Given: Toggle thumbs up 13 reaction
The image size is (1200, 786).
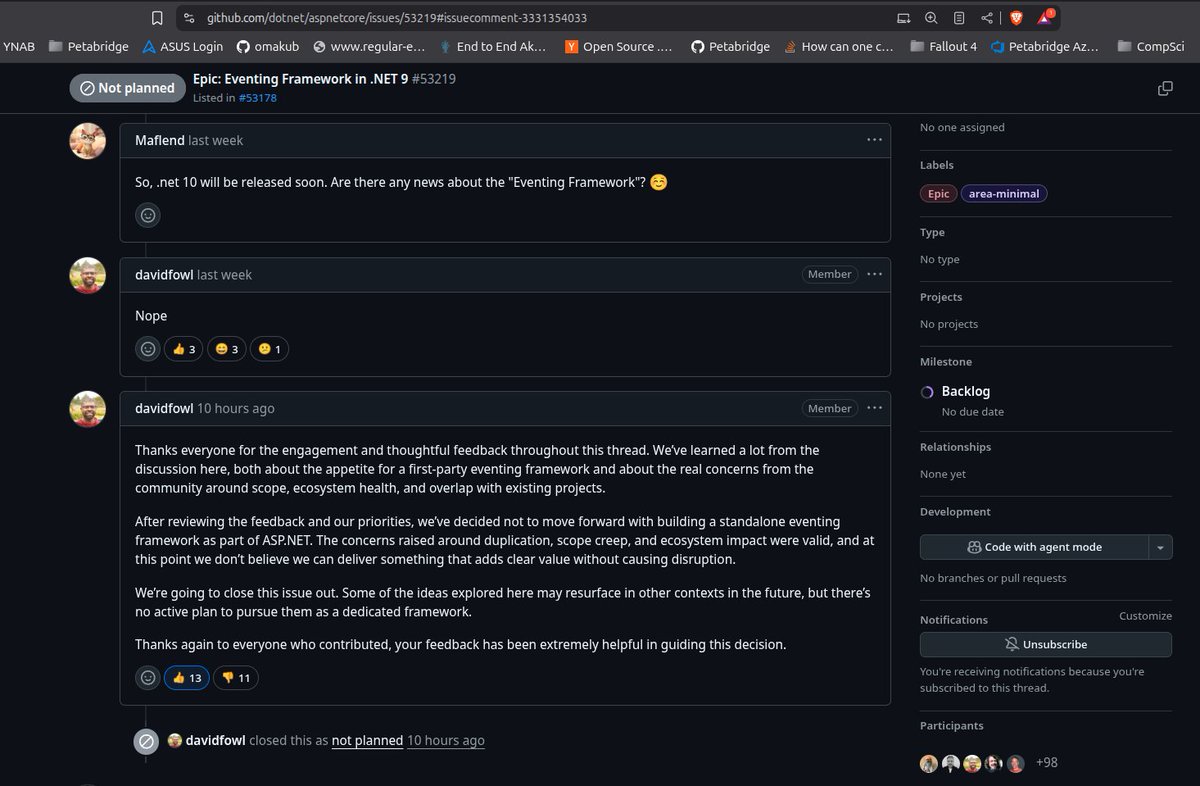Looking at the screenshot, I should [x=187, y=678].
